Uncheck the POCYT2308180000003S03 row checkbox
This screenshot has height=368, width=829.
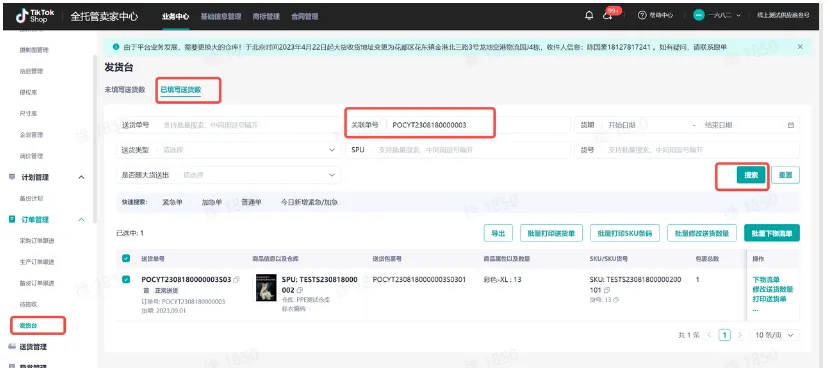126,280
